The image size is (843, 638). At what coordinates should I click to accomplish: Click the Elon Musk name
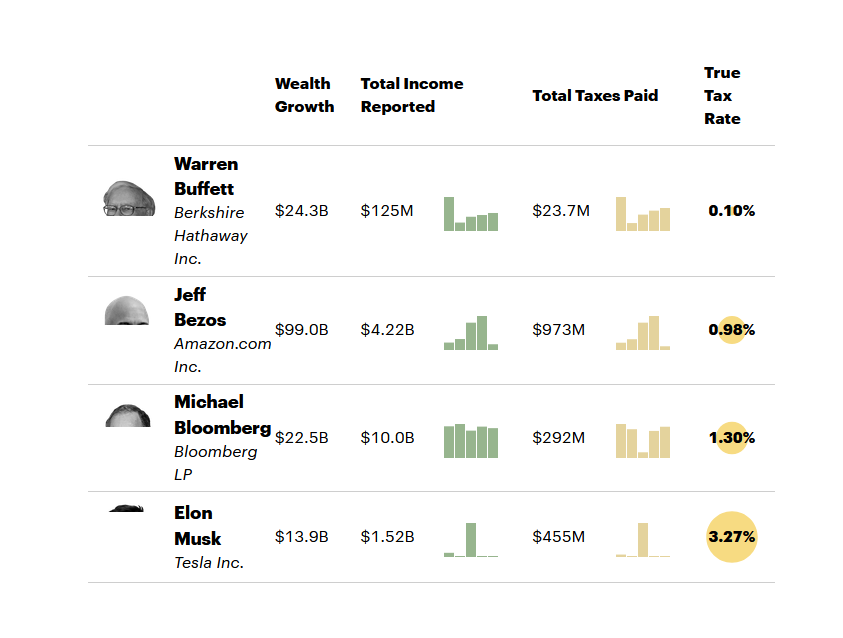pyautogui.click(x=197, y=526)
